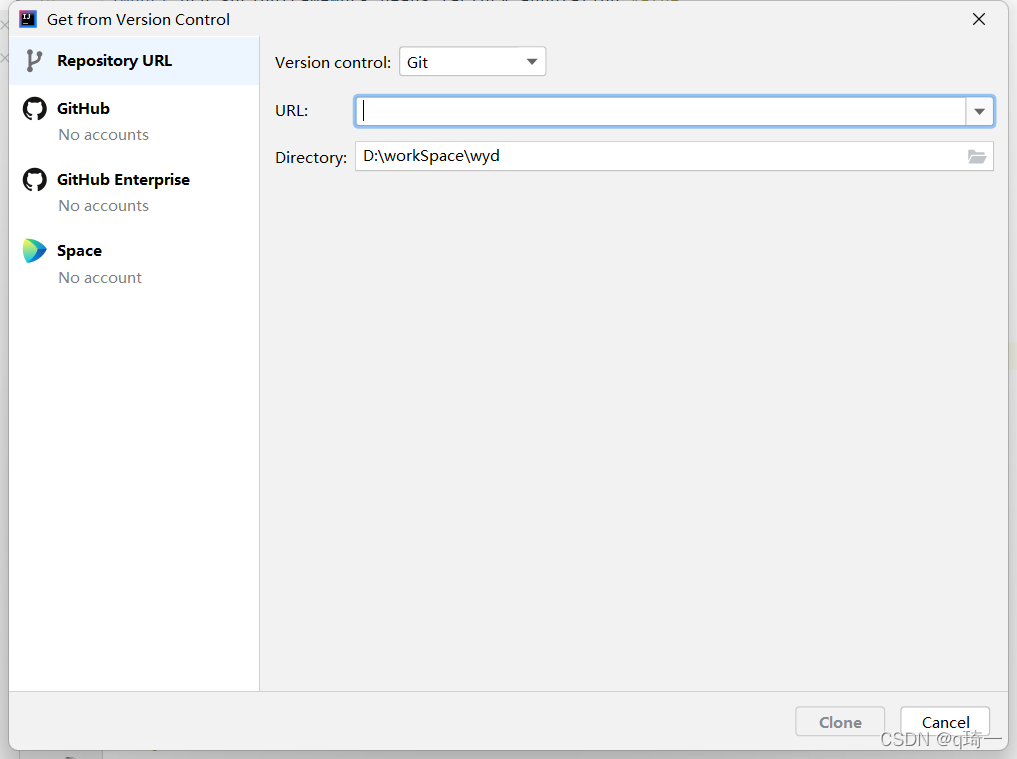This screenshot has width=1017, height=759.
Task: Click "No accounts" under GitHub Enterprise
Action: pos(104,206)
